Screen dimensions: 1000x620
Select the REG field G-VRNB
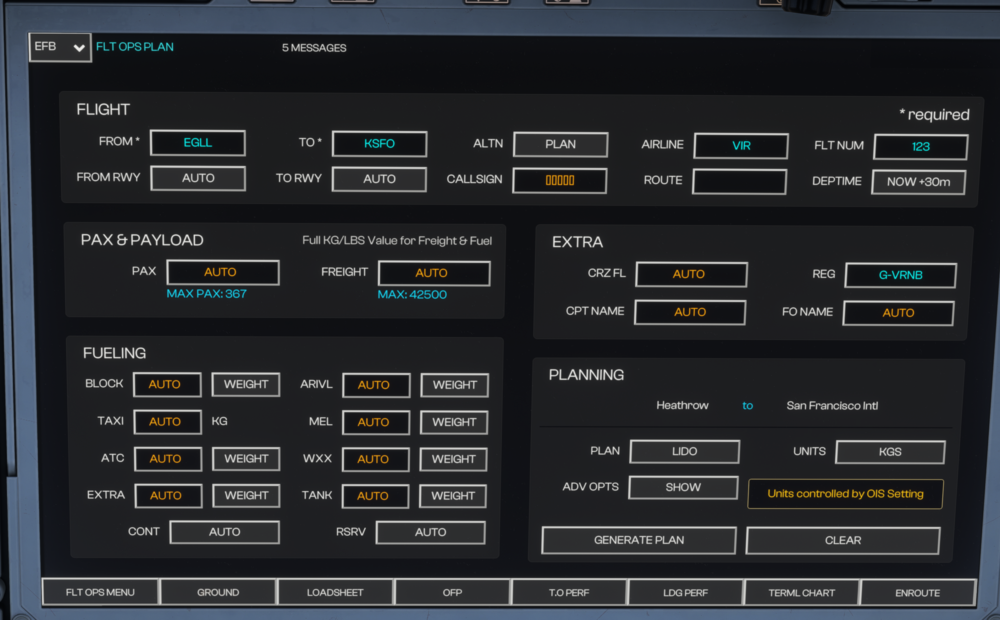click(x=900, y=275)
